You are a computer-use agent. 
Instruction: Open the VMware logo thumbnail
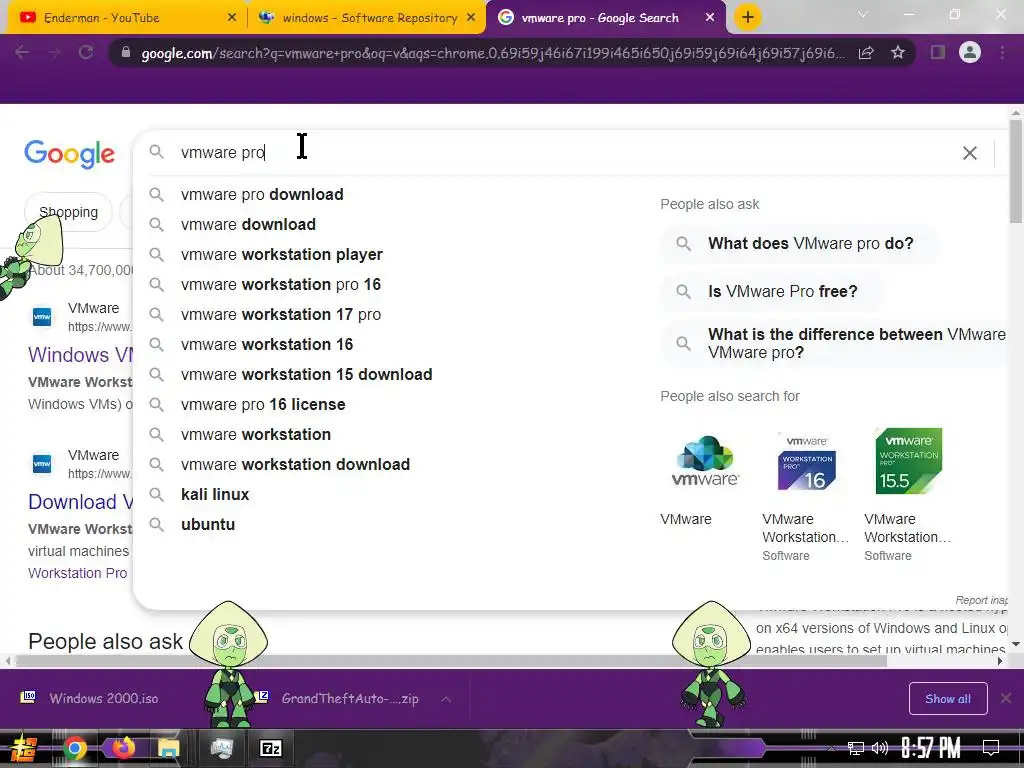click(705, 461)
